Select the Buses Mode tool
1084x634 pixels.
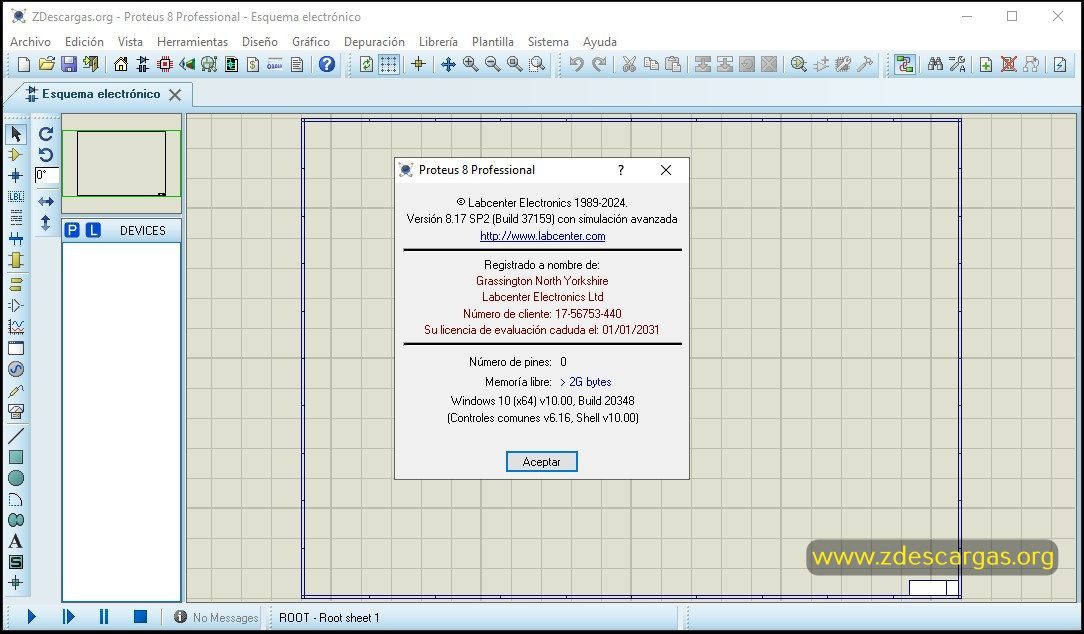click(x=16, y=239)
